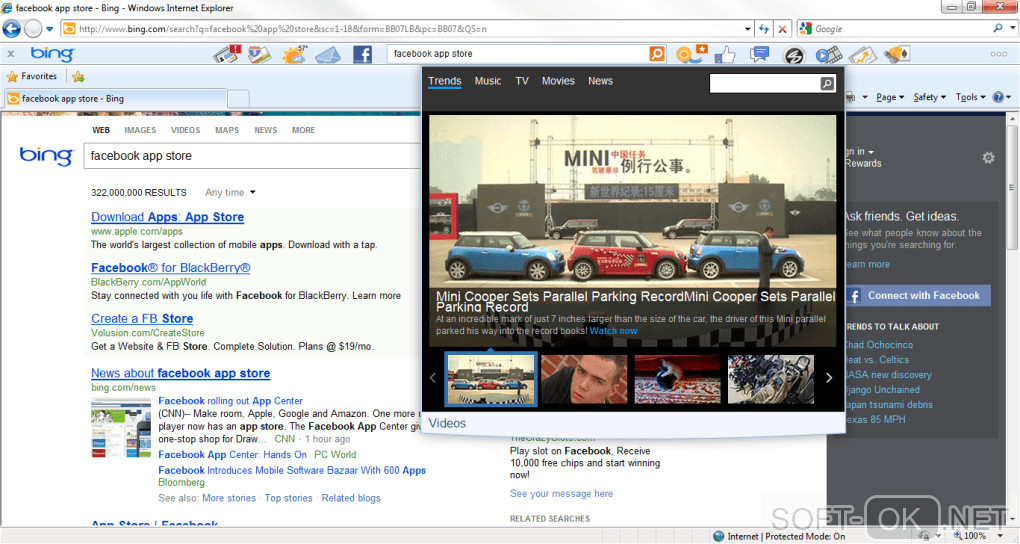The image size is (1020, 544).
Task: Expand the zoom level 100% dropdown
Action: pos(1000,536)
